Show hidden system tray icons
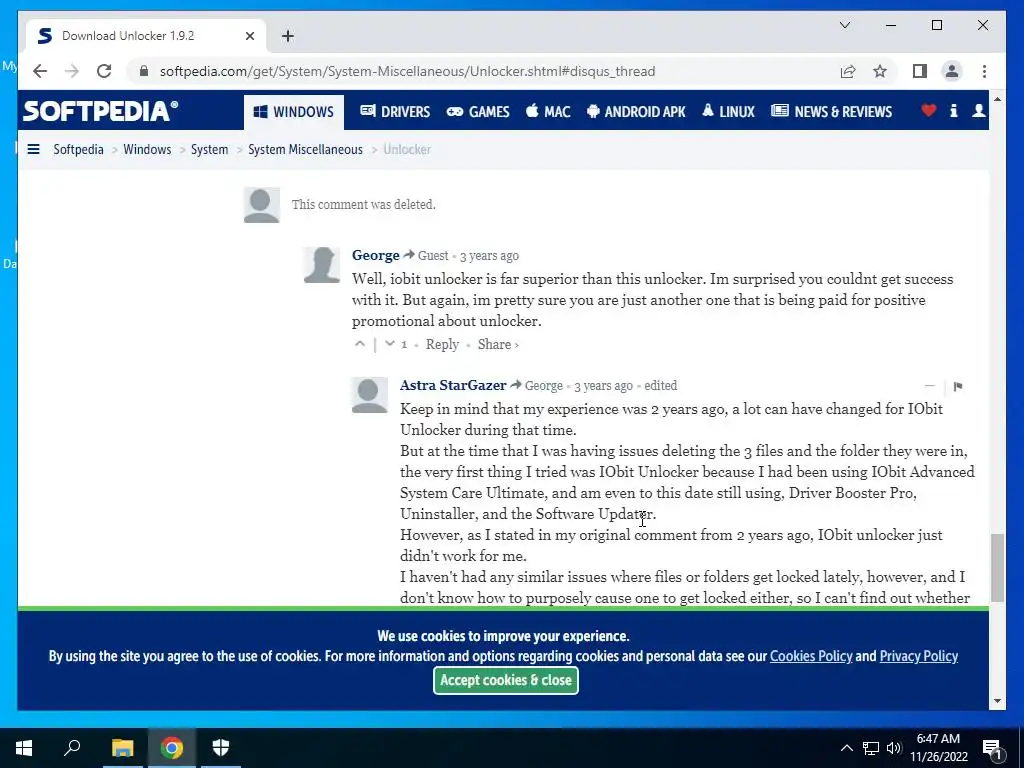1024x768 pixels. click(x=846, y=748)
